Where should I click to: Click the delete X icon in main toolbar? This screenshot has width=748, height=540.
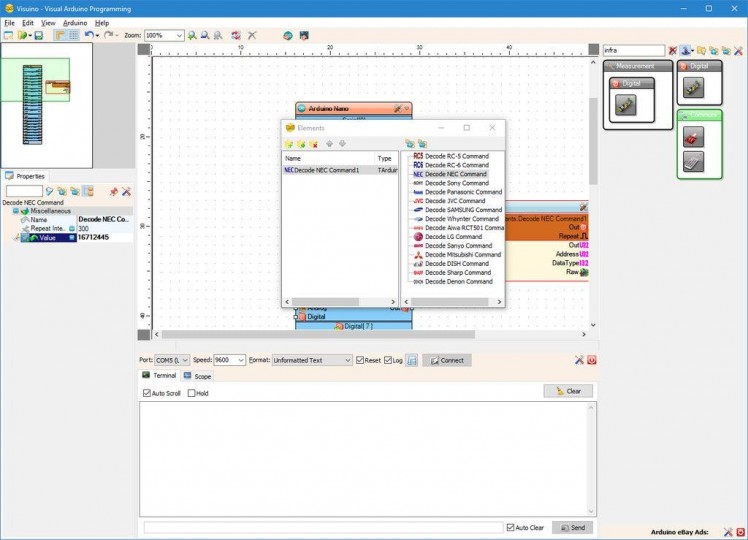pos(252,35)
